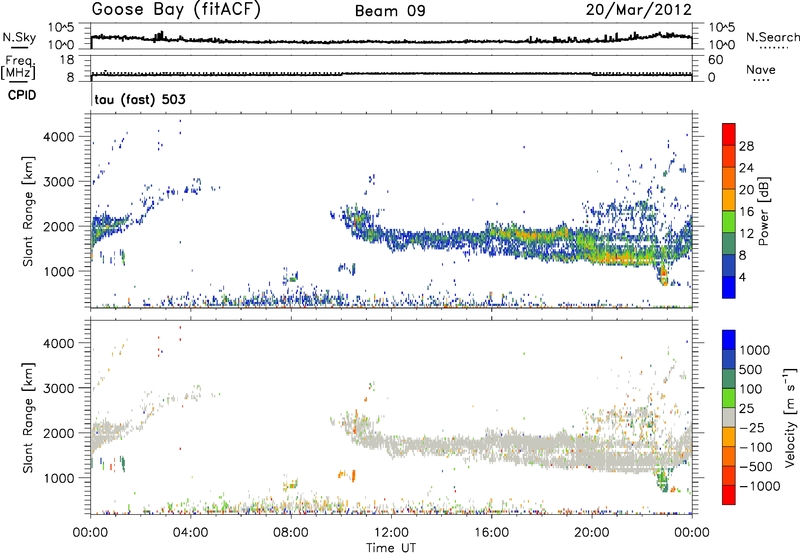Click "3000" on the power panel range axis
800x554 pixels.
click(58, 182)
